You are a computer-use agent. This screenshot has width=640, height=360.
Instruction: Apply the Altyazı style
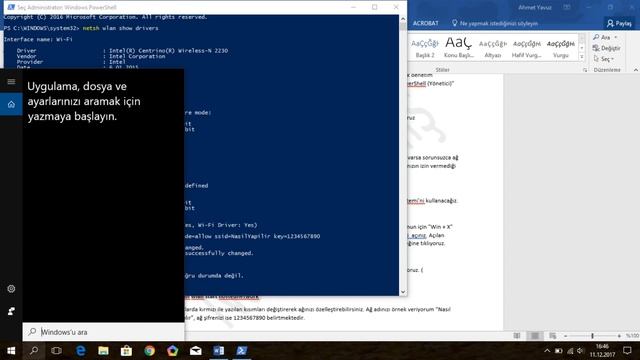click(493, 48)
